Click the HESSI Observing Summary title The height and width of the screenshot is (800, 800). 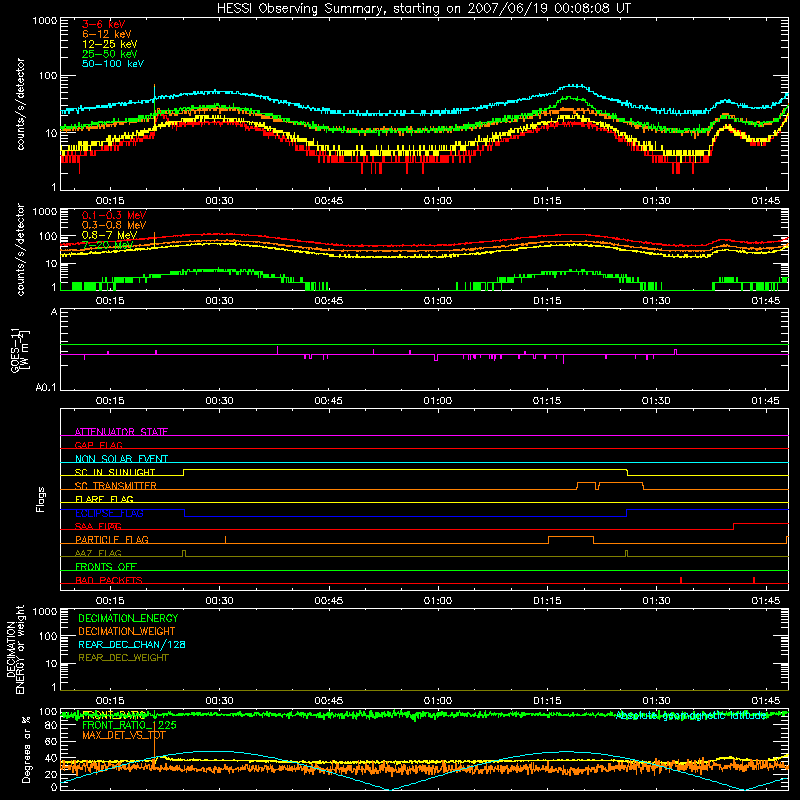point(424,8)
